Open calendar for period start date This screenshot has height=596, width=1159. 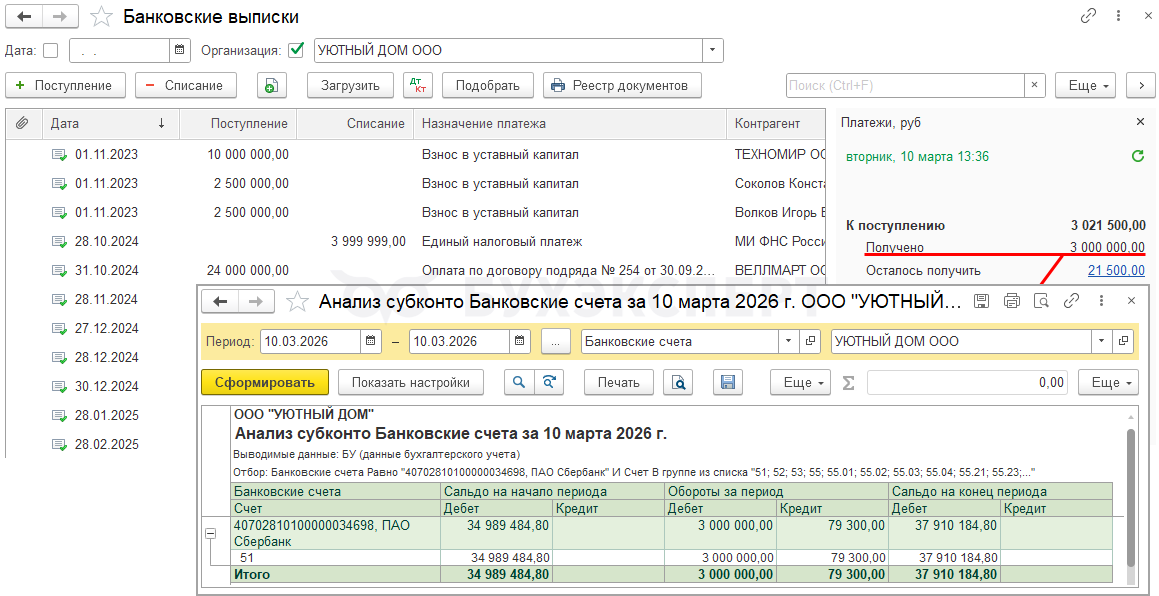pyautogui.click(x=372, y=341)
